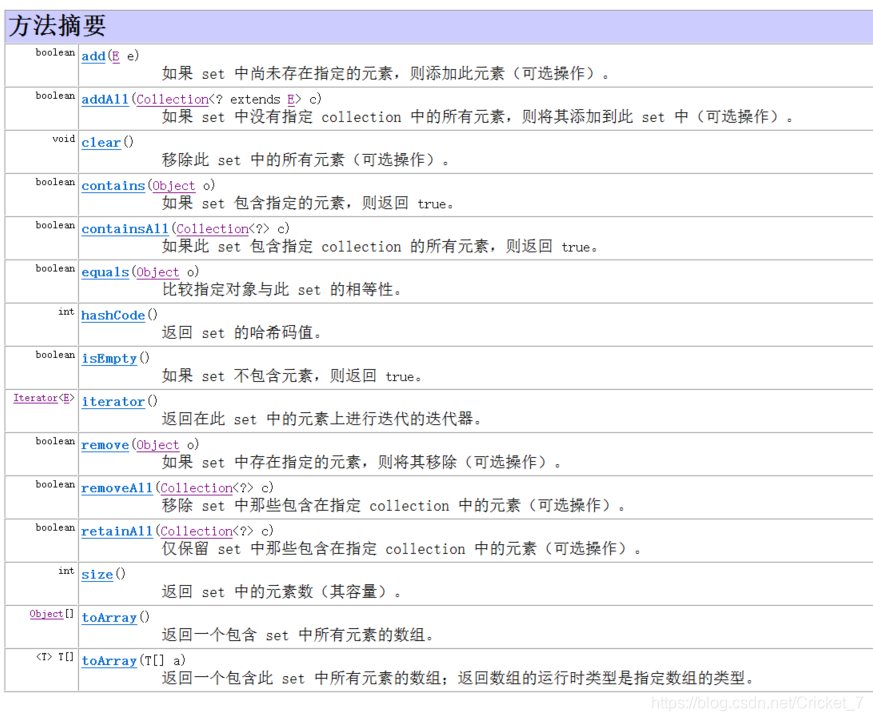873x721 pixels.
Task: Select text 如果 set 中存在指定的元素，则将其移除
Action: (310, 463)
